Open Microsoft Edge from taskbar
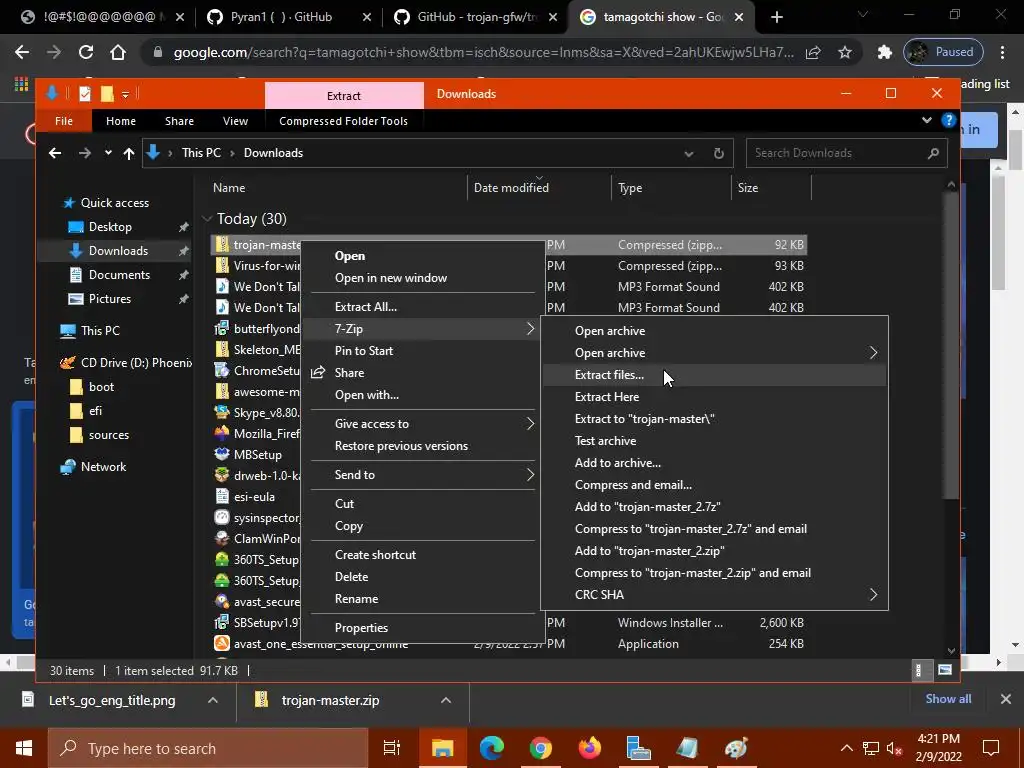The width and height of the screenshot is (1024, 768). (492, 748)
